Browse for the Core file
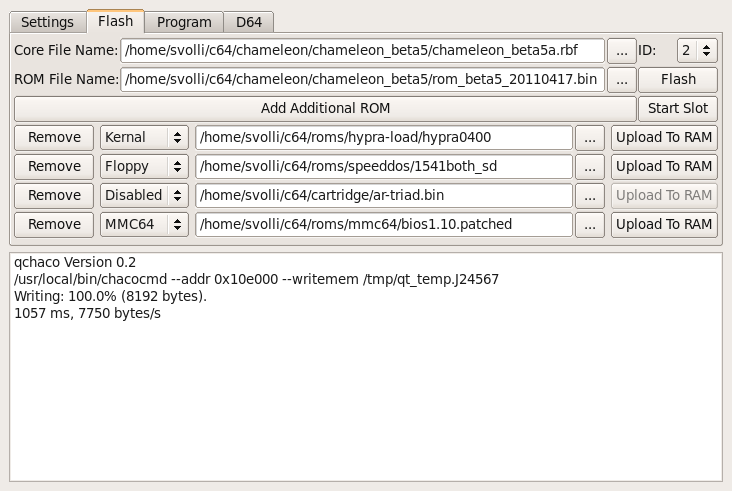The image size is (732, 491). [x=621, y=50]
